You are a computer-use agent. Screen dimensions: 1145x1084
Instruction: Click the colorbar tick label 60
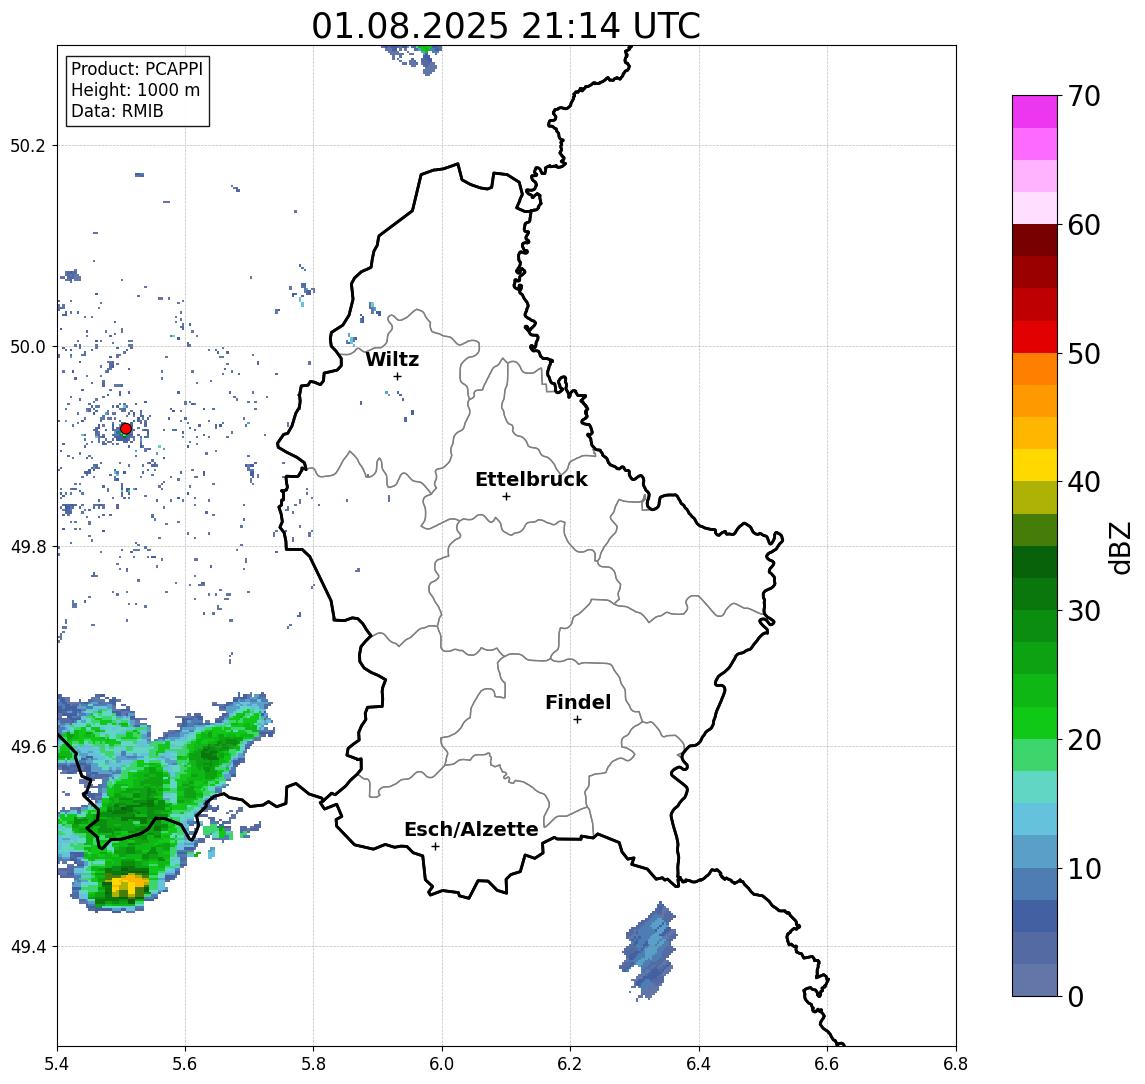point(1084,225)
